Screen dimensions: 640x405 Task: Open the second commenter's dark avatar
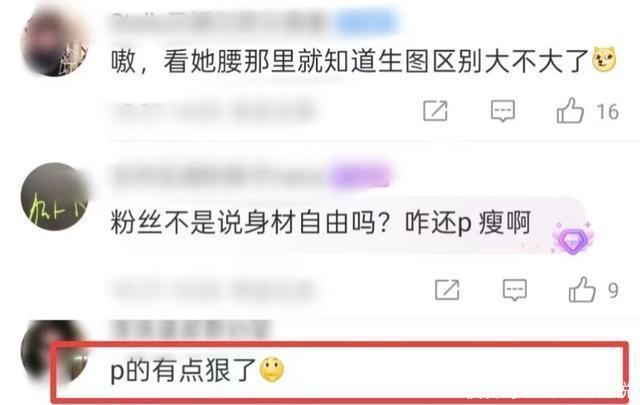point(55,197)
